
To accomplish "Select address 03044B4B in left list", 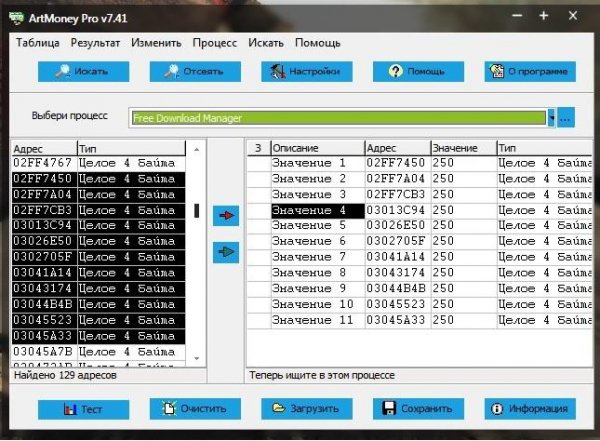I will click(x=42, y=304).
